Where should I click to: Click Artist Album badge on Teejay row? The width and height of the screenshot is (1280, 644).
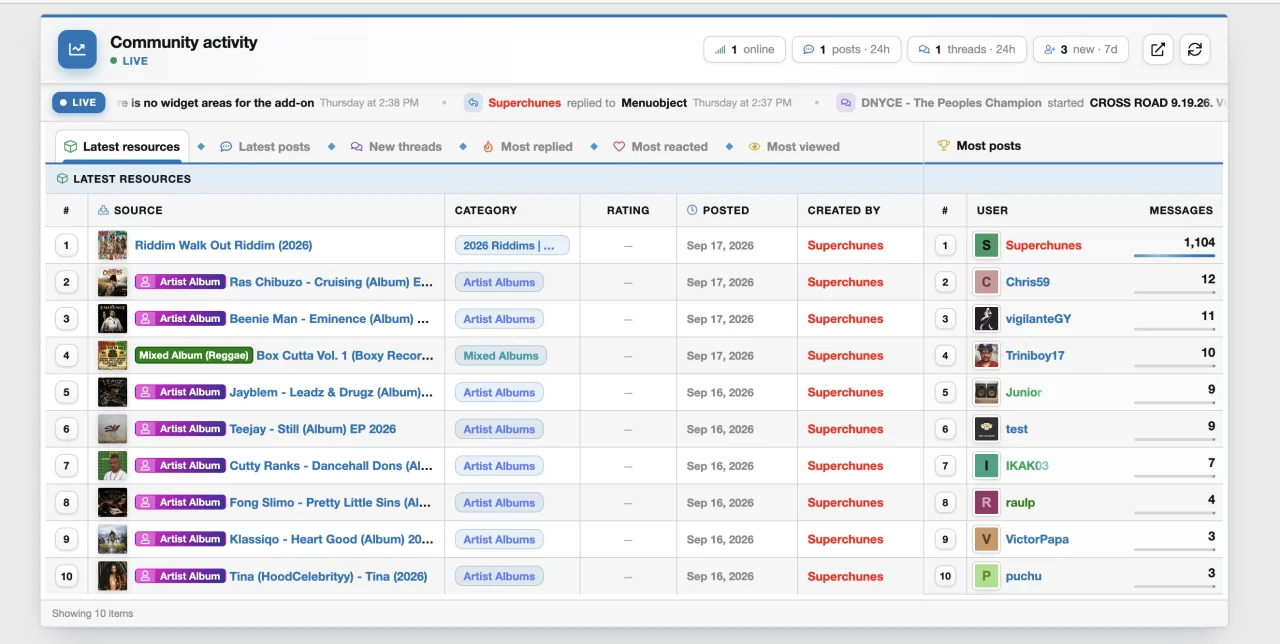(180, 429)
